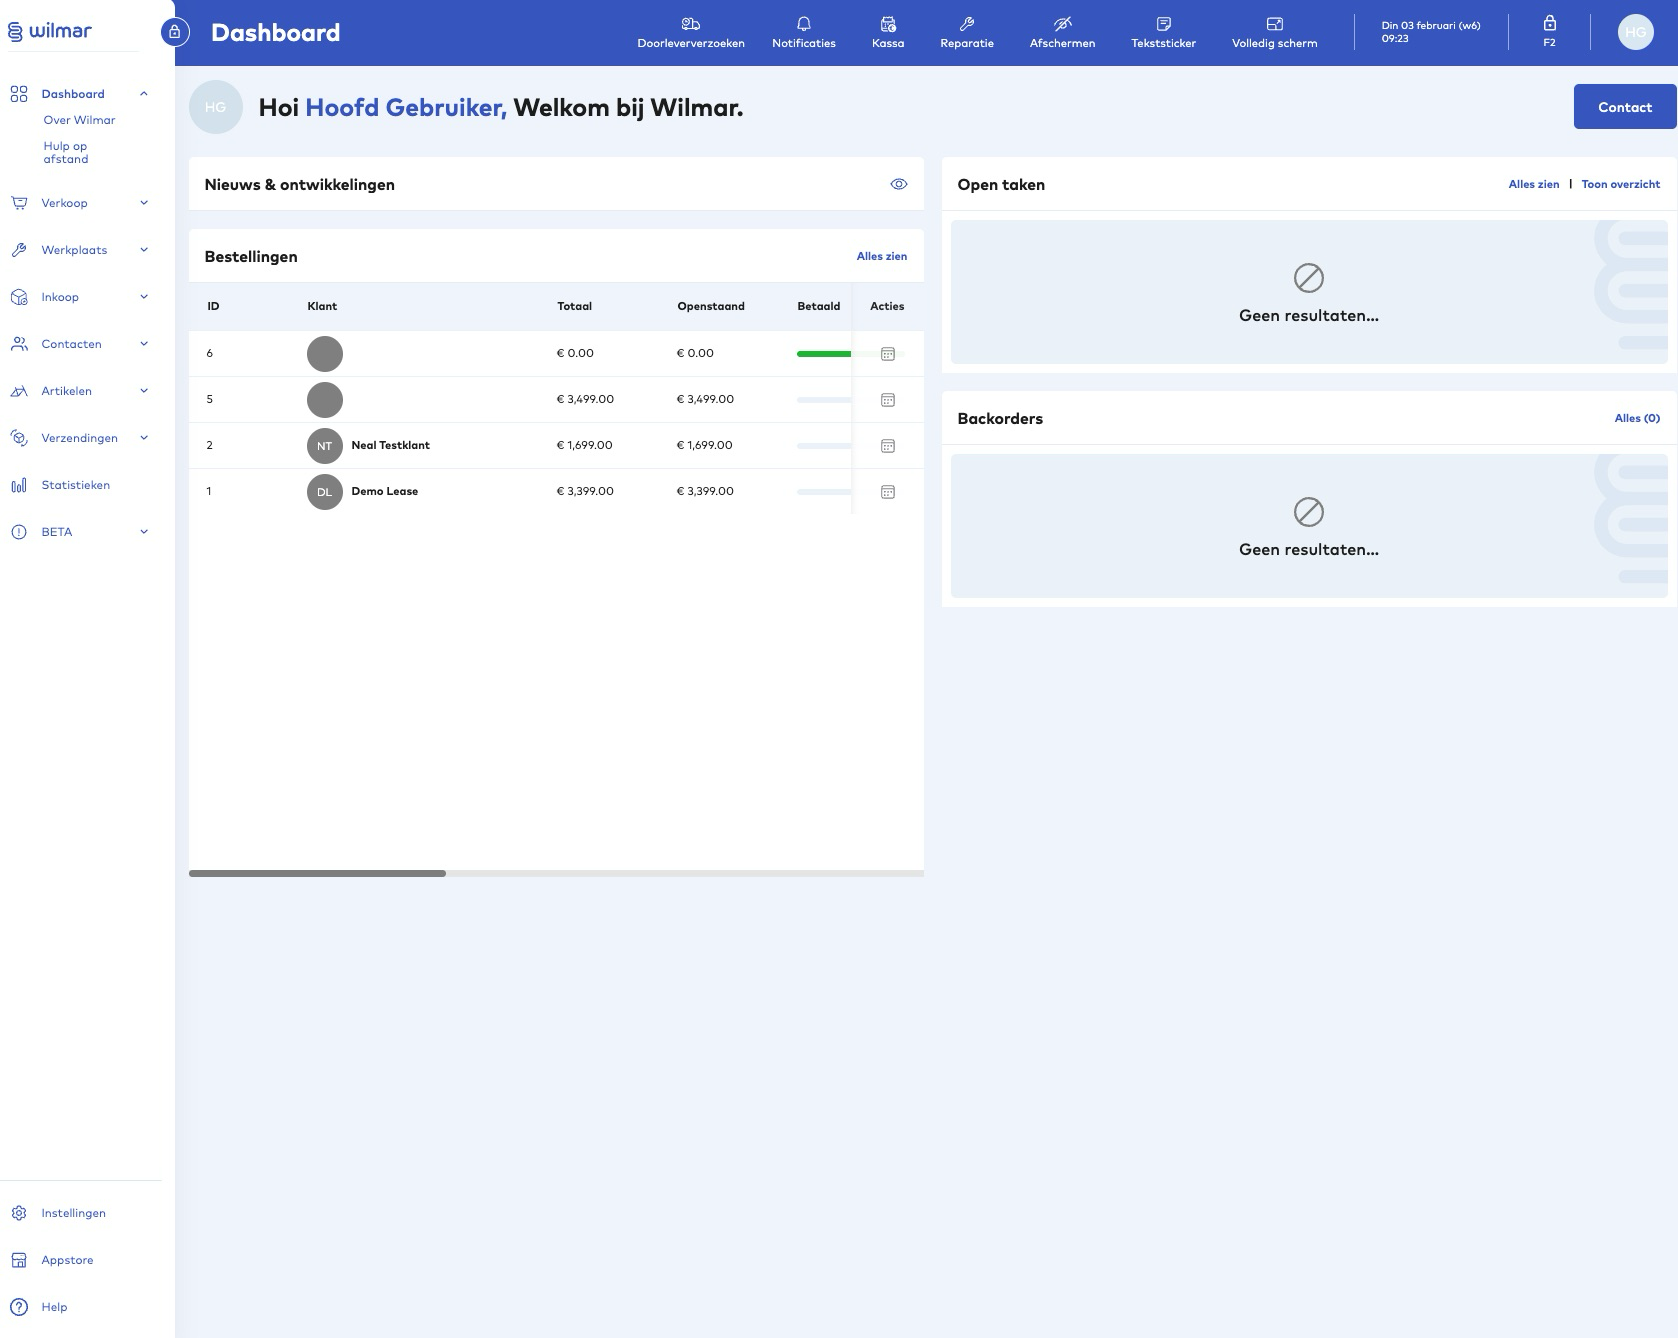Screen dimensions: 1678x1338
Task: Click Alles zien link in Bestellingen
Action: (x=881, y=256)
